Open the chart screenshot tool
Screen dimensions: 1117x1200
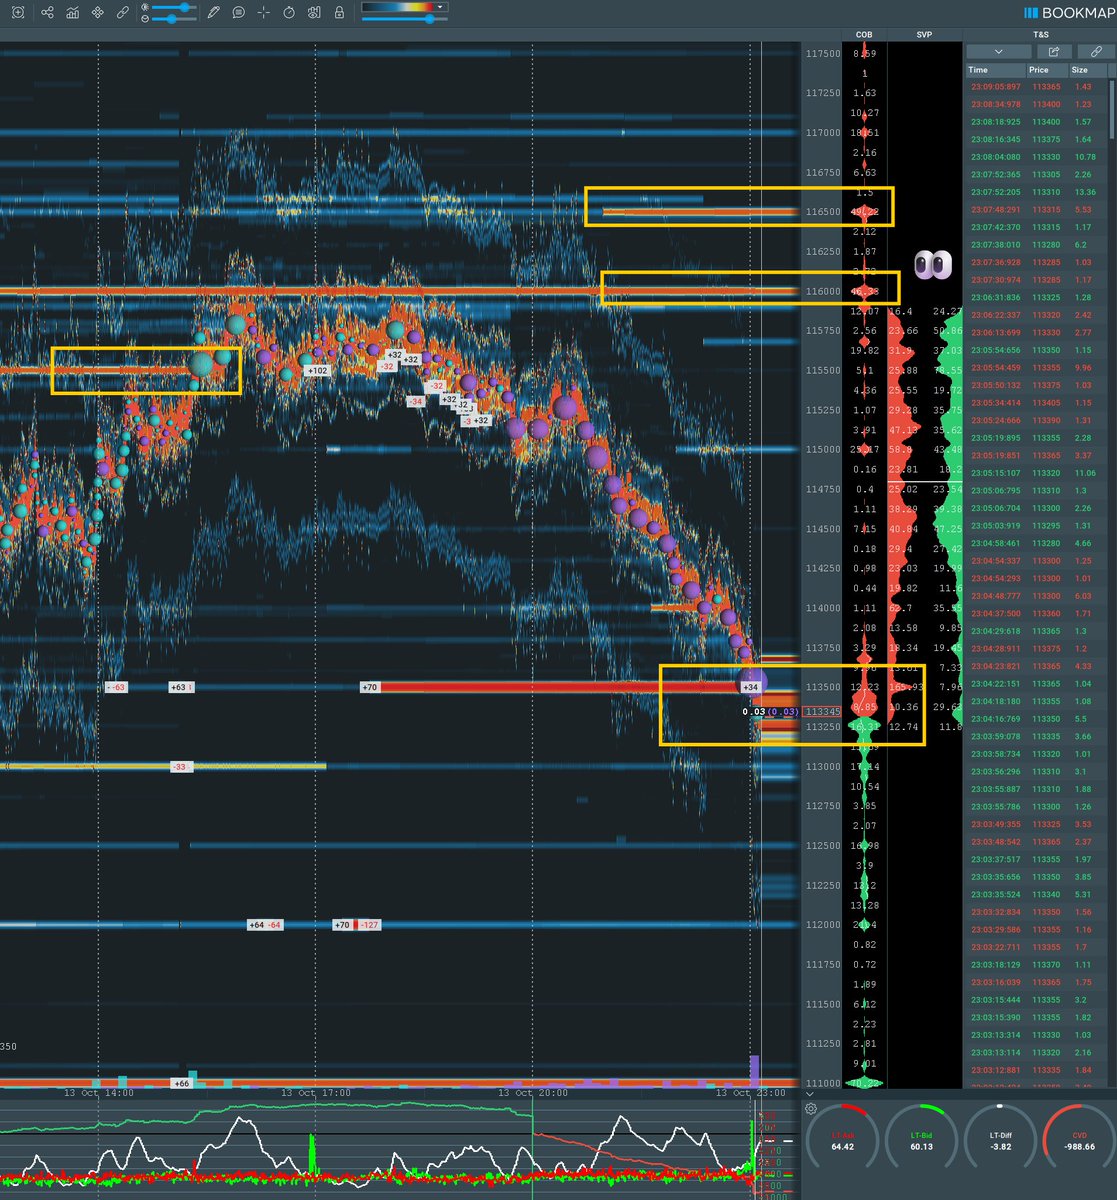click(19, 11)
